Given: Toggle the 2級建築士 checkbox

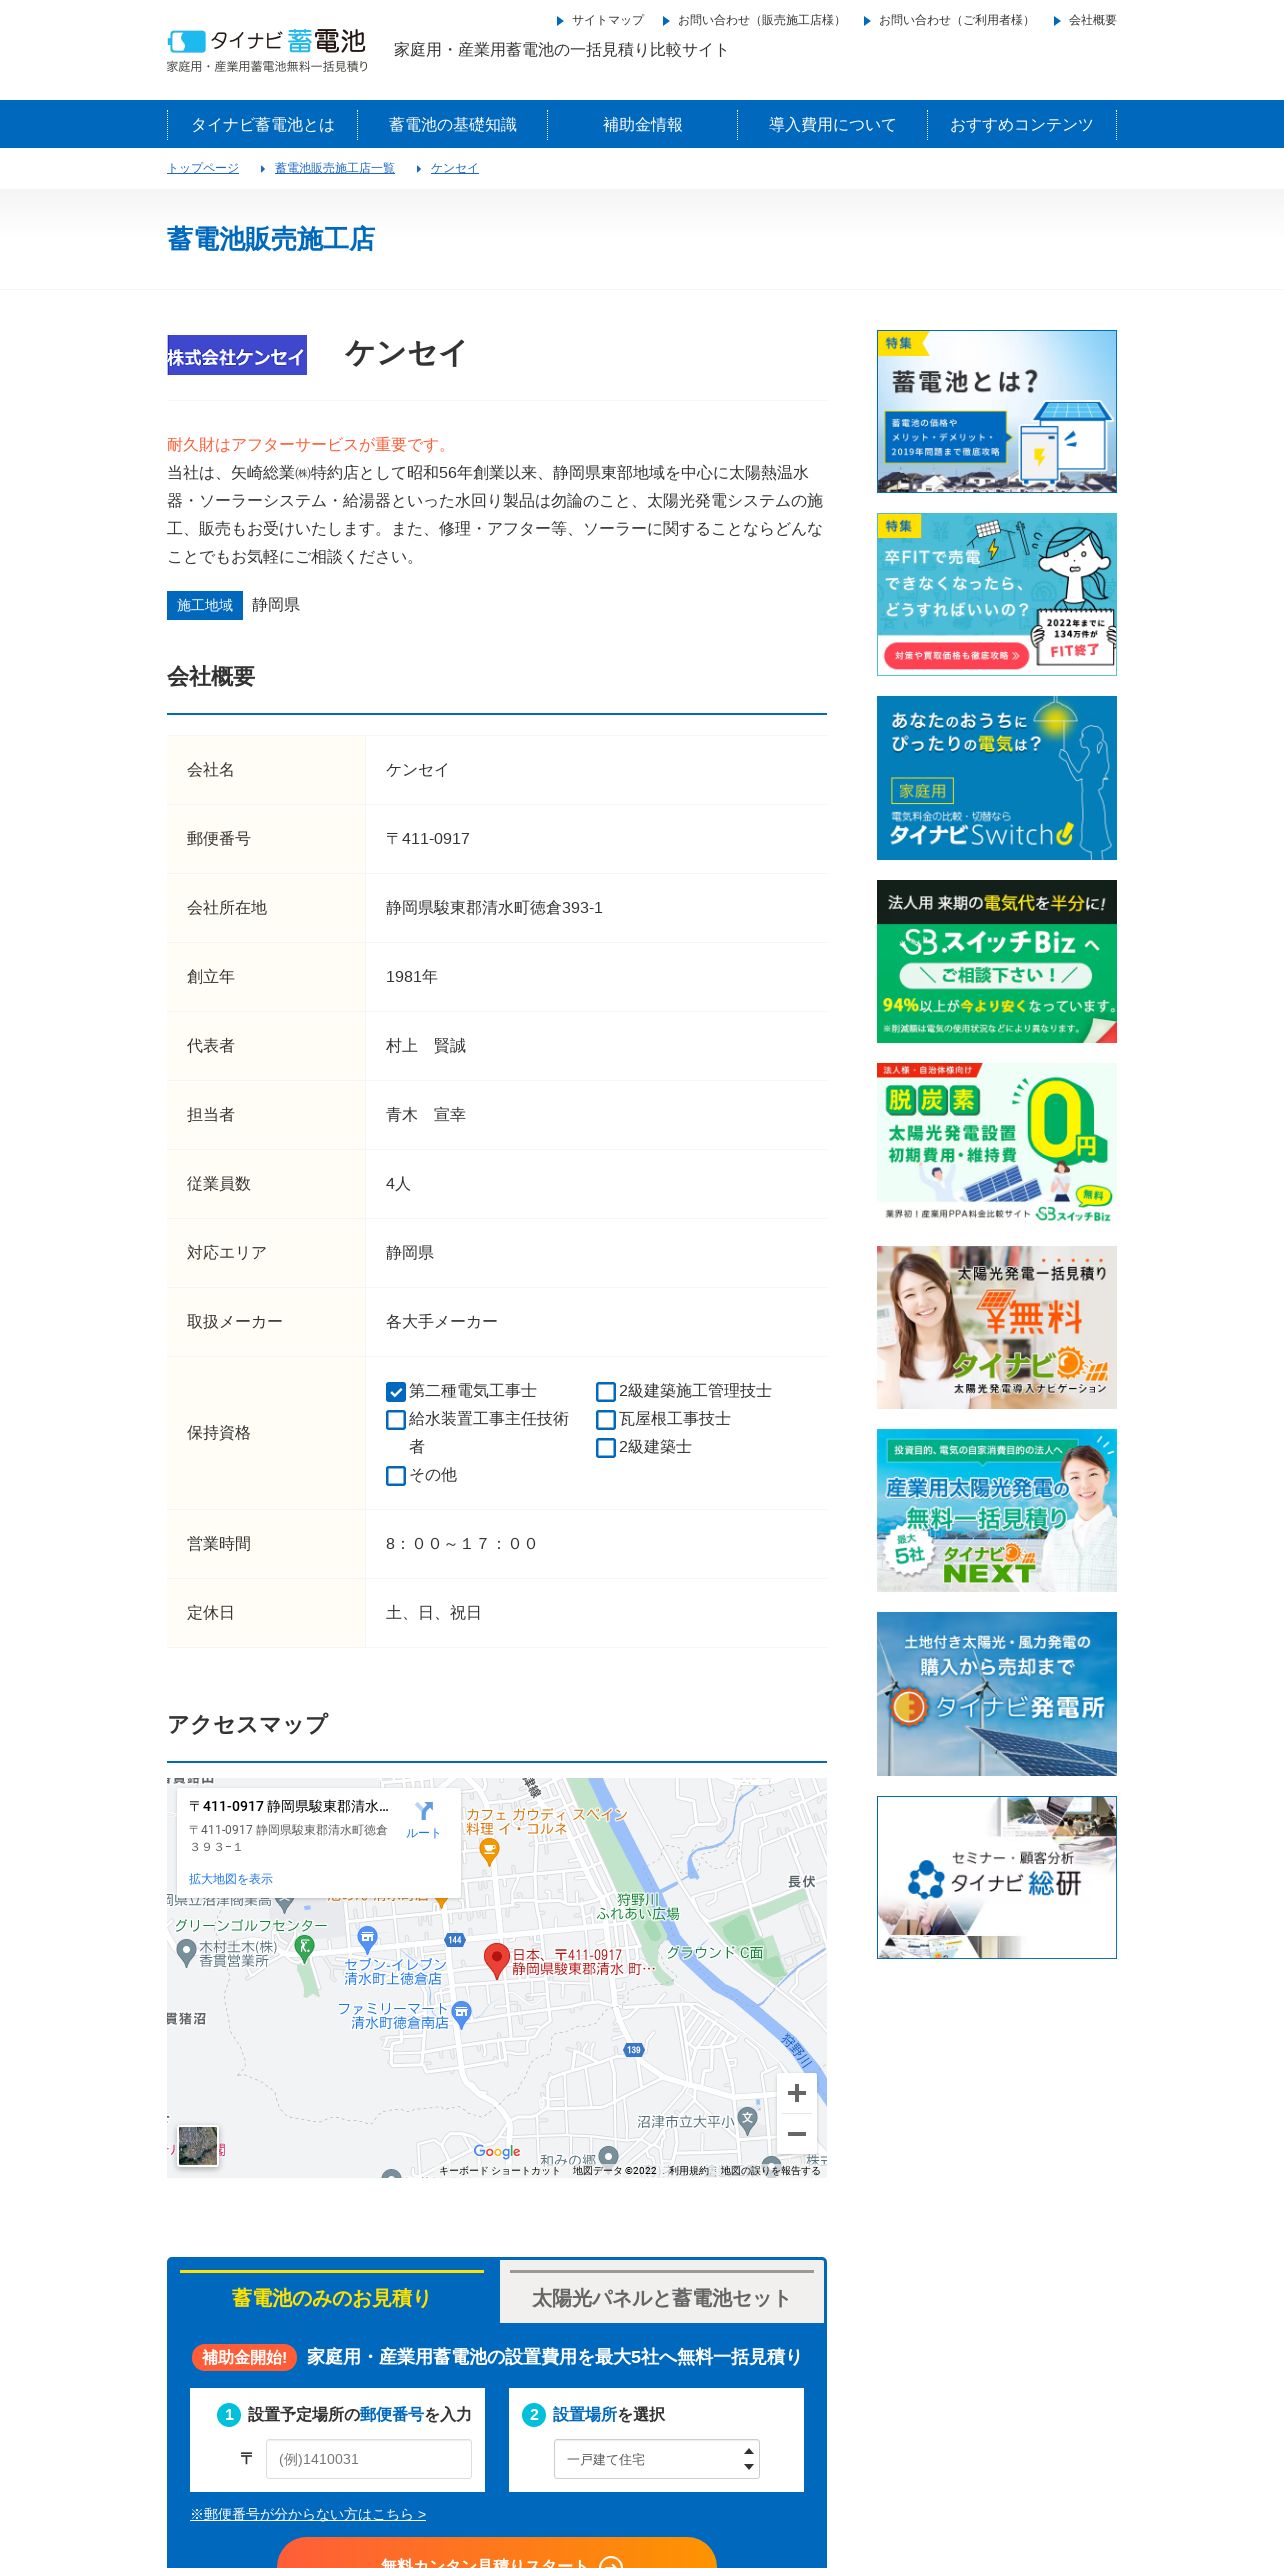Looking at the screenshot, I should 606,1447.
